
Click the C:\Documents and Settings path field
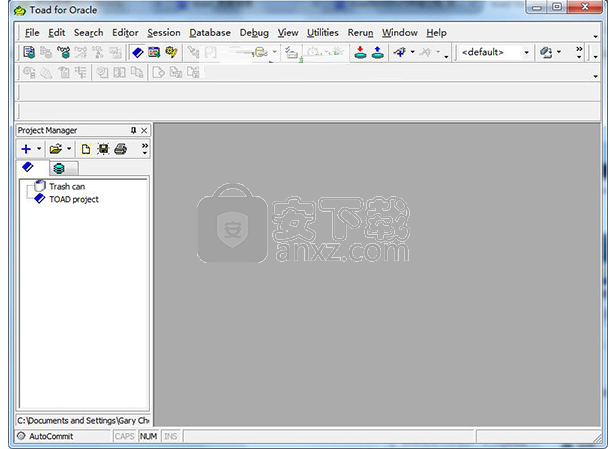click(83, 421)
